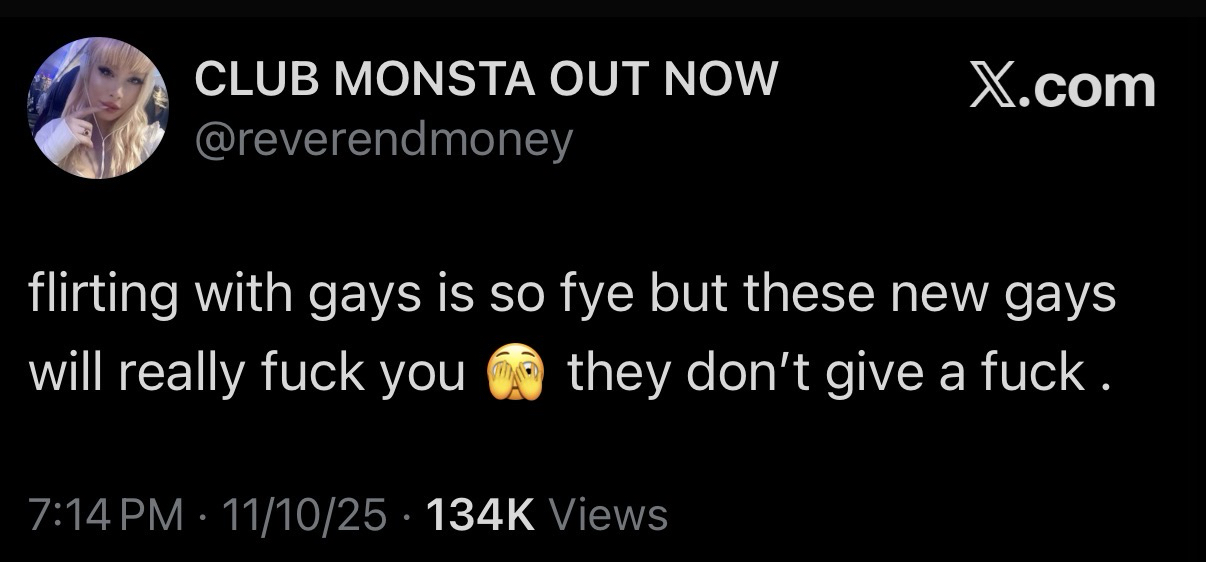Click the 11/10/25 post date
The height and width of the screenshot is (562, 1206).
(305, 515)
